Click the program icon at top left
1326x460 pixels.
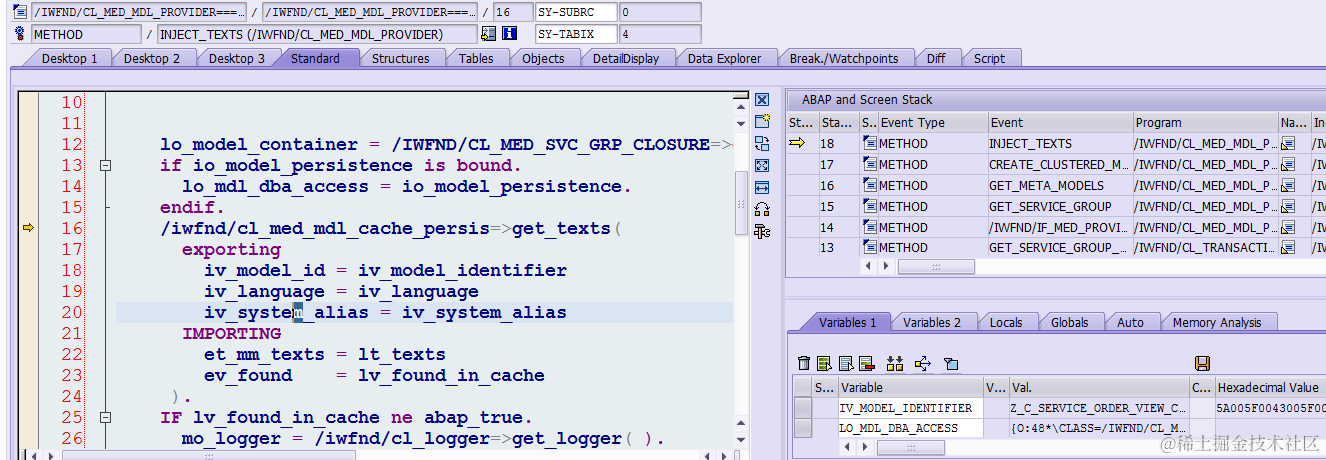[x=20, y=12]
